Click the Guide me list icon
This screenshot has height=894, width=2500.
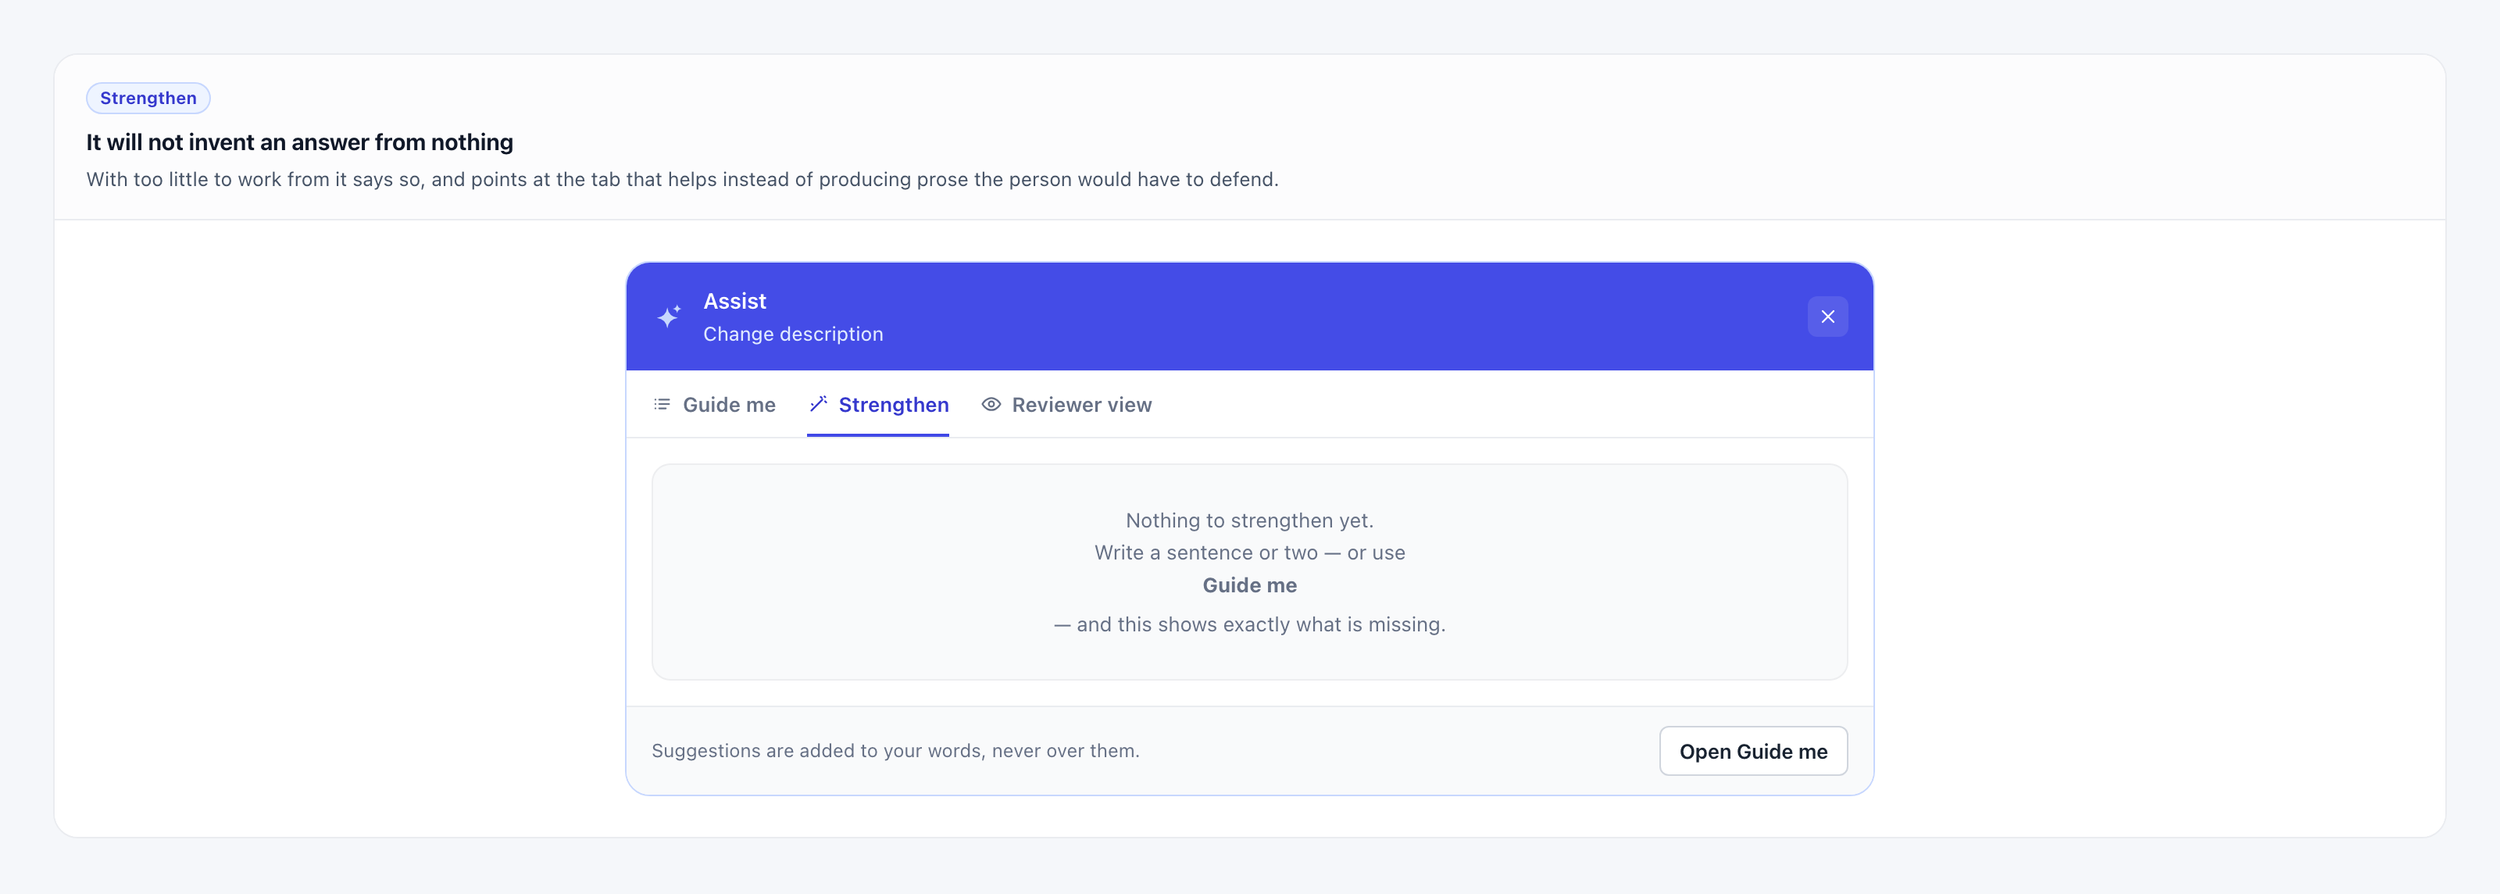point(662,404)
